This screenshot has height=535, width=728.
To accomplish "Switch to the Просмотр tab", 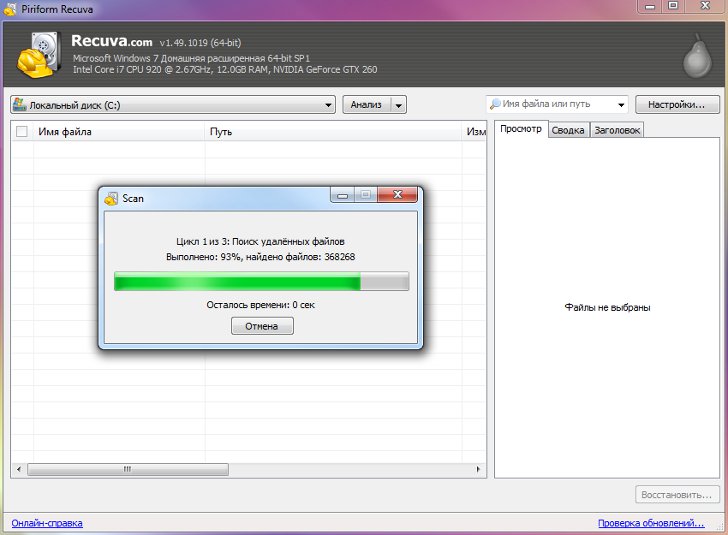I will click(x=521, y=129).
